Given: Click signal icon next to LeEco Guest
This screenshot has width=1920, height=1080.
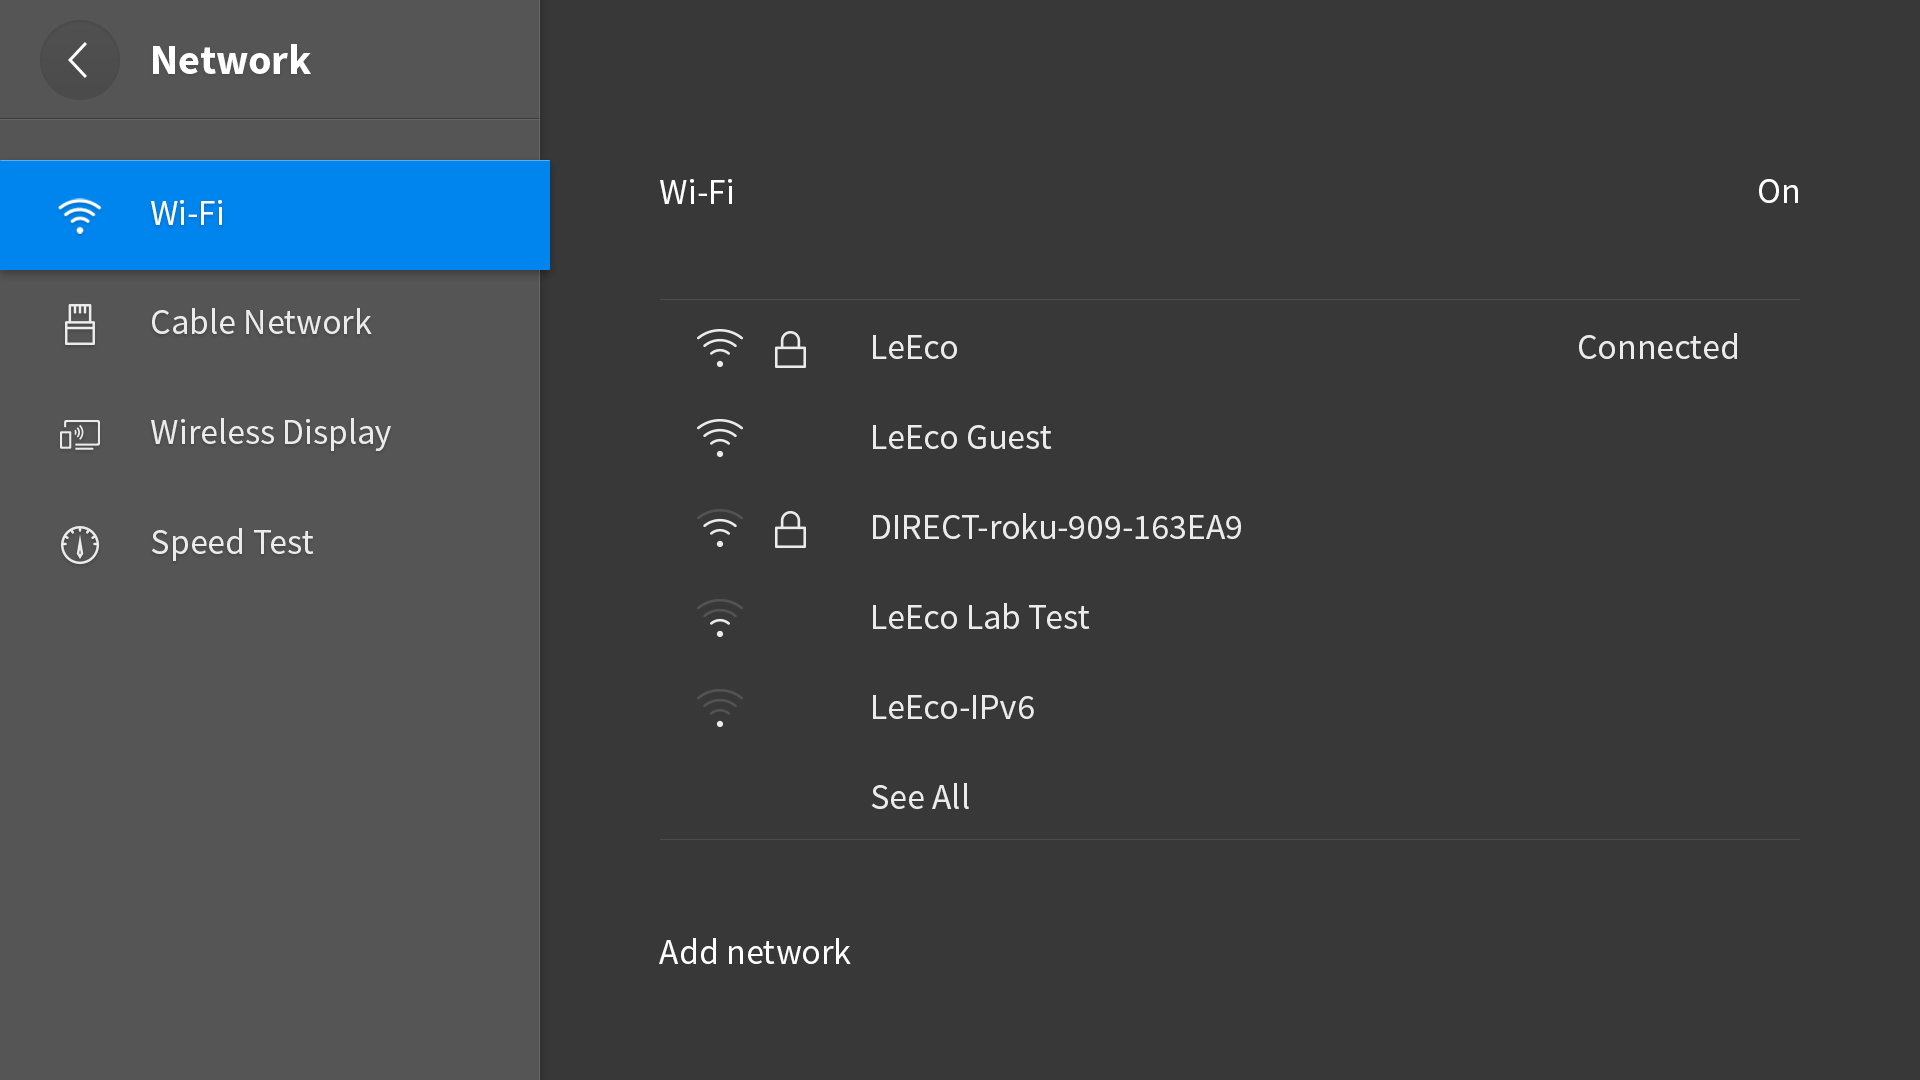Looking at the screenshot, I should [719, 438].
